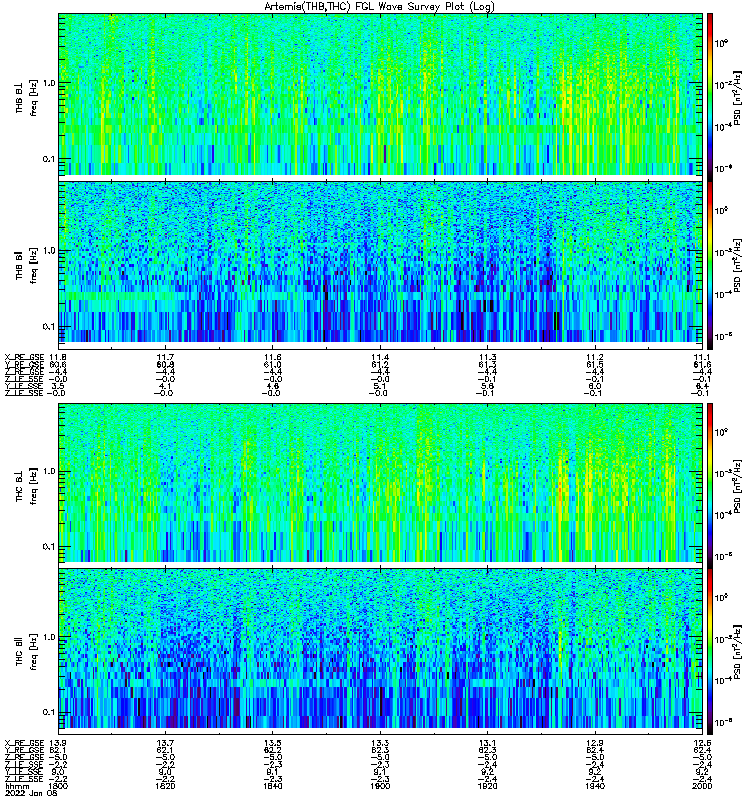Image resolution: width=750 pixels, height=800 pixels.
Task: Select the THB B⊥ spectrogram panel
Action: coord(380,95)
